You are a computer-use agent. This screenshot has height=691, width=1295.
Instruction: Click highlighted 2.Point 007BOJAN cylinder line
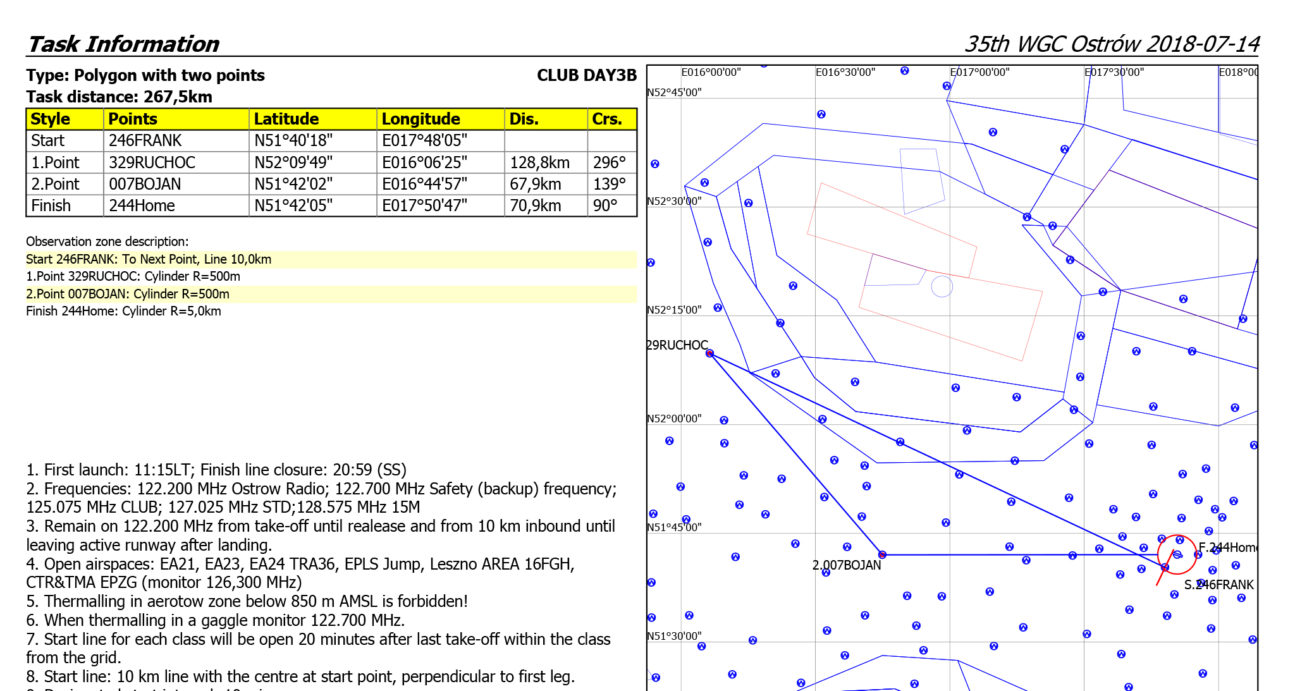pyautogui.click(x=128, y=294)
